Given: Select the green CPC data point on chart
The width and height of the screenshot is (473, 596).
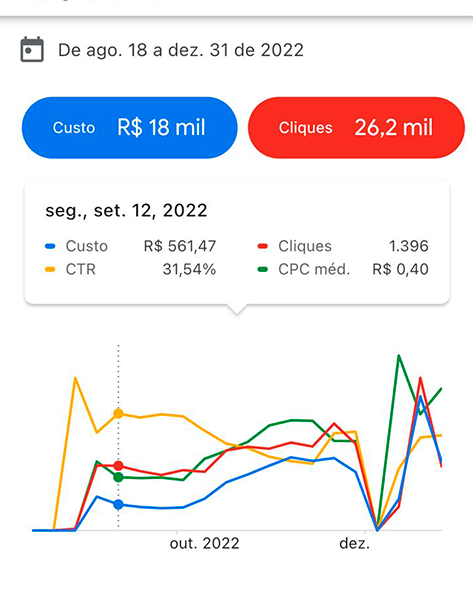Looking at the screenshot, I should pos(119,477).
